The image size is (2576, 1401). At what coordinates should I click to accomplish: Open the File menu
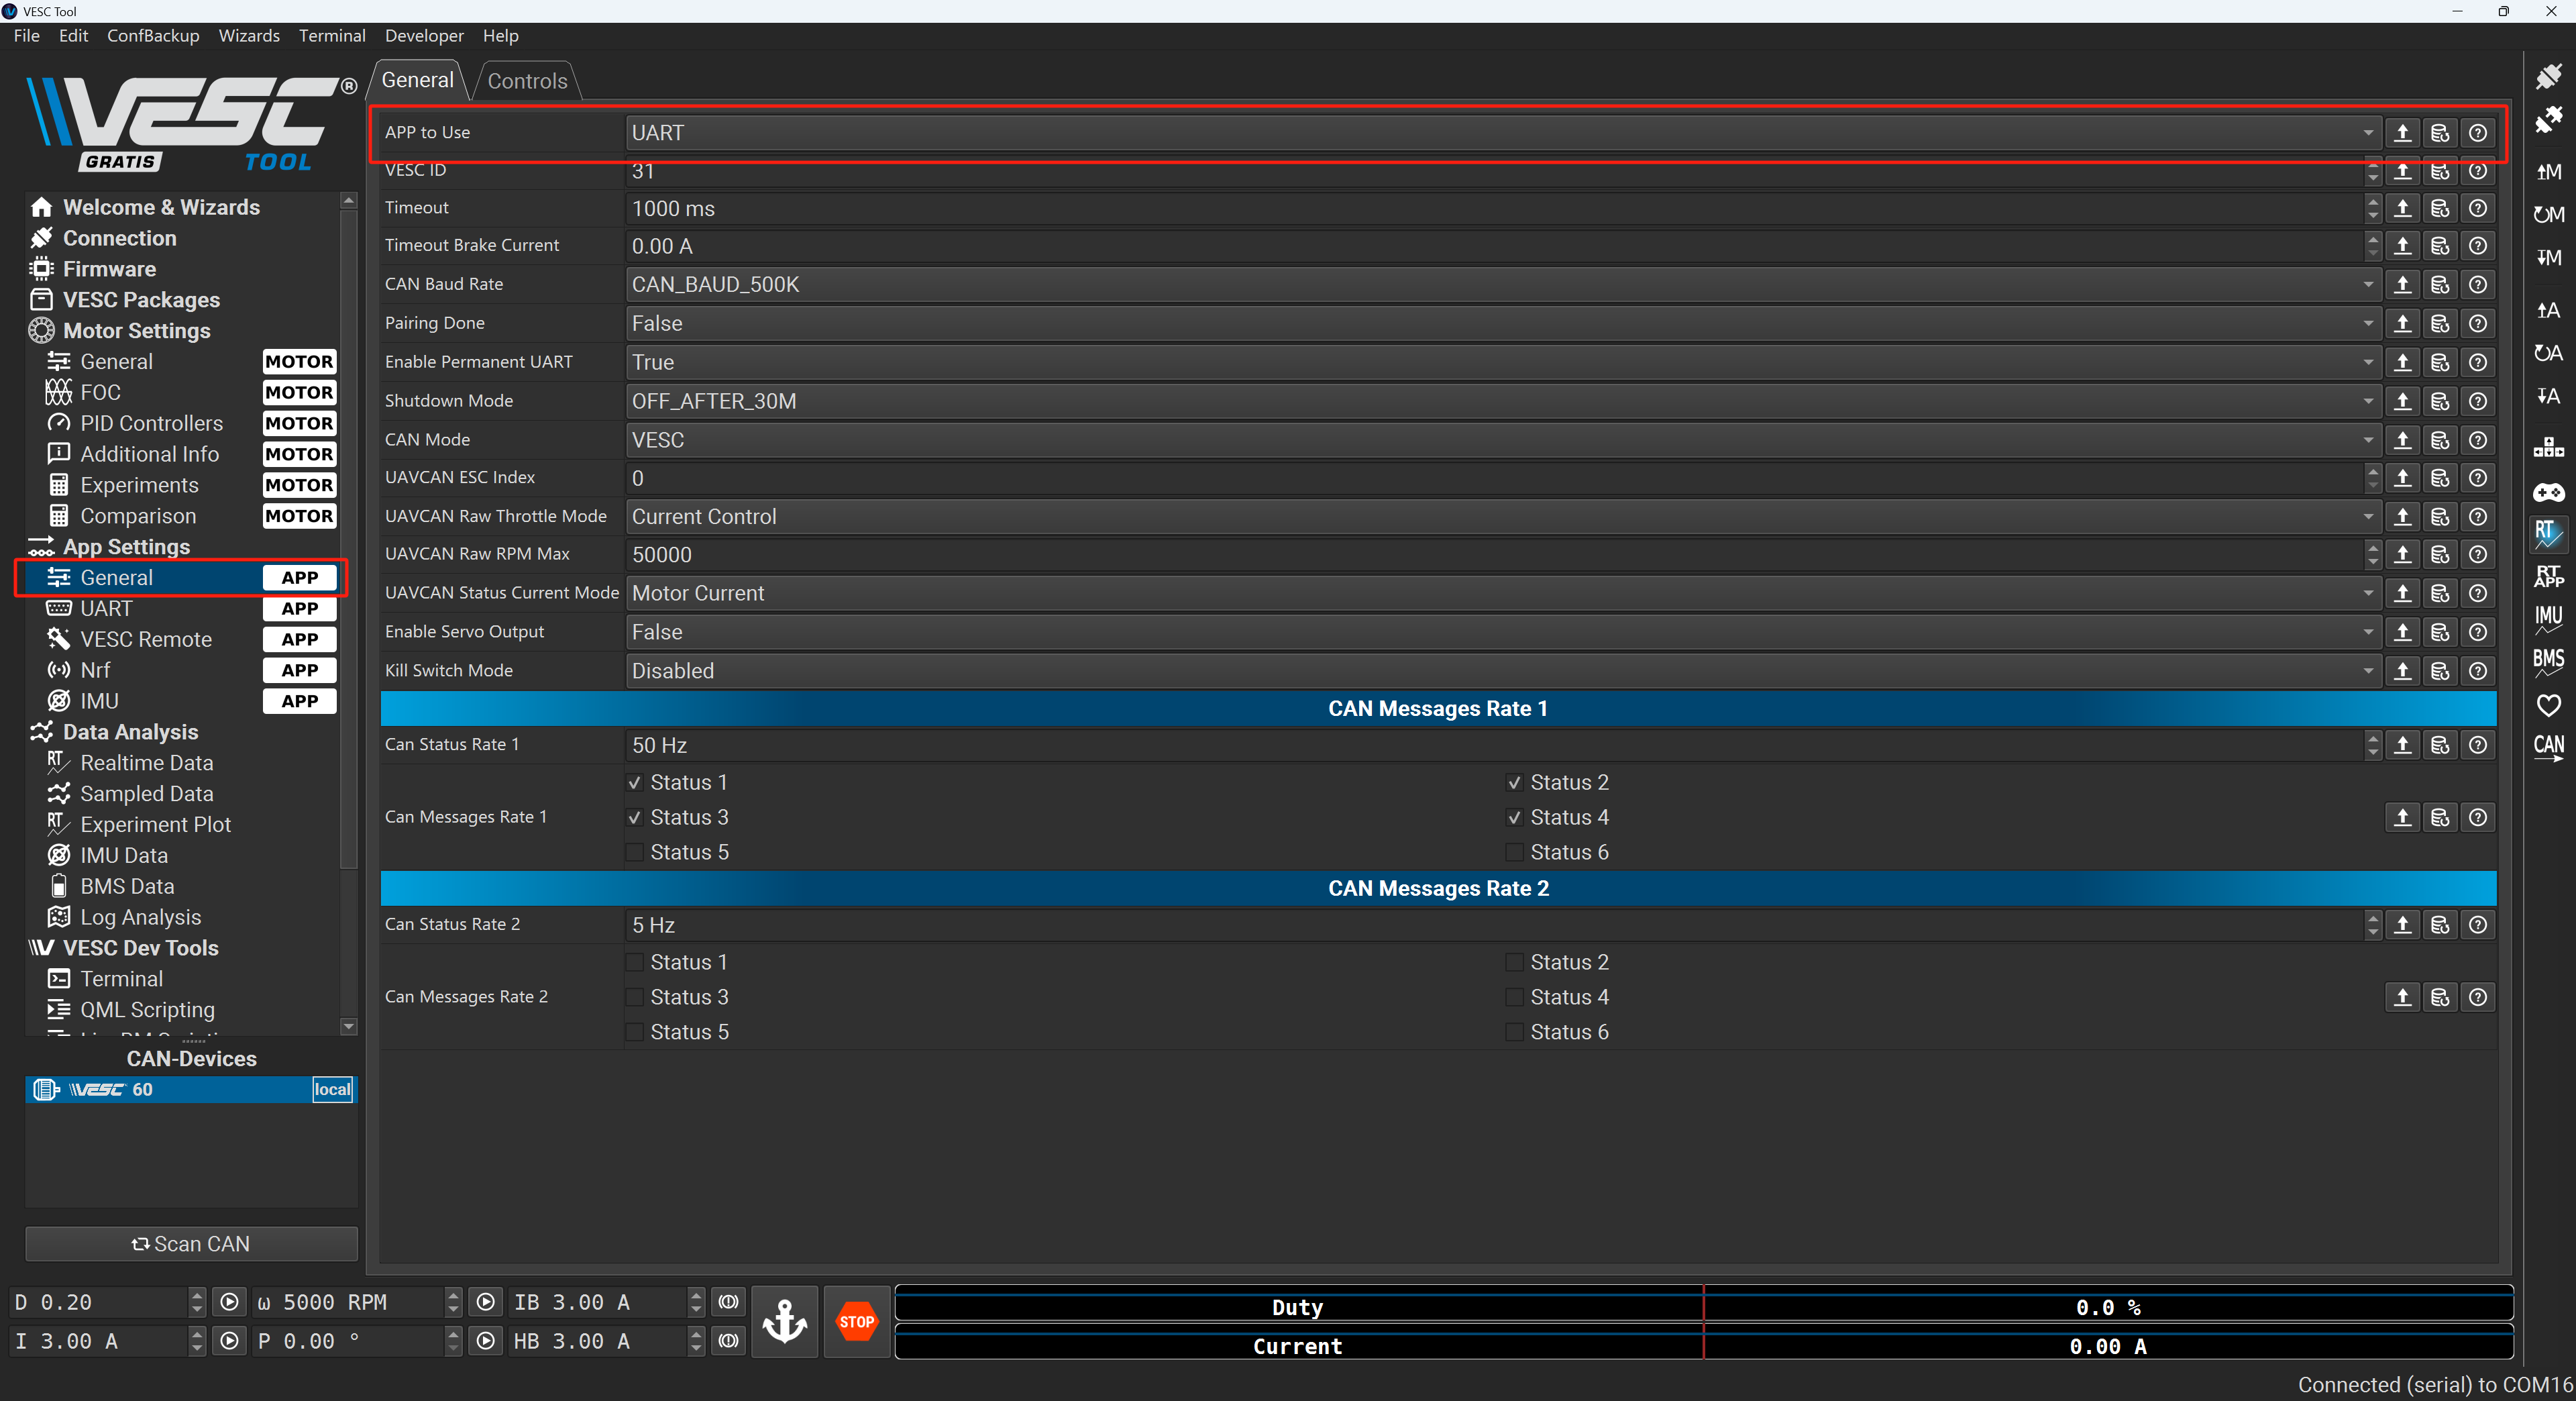click(x=27, y=36)
